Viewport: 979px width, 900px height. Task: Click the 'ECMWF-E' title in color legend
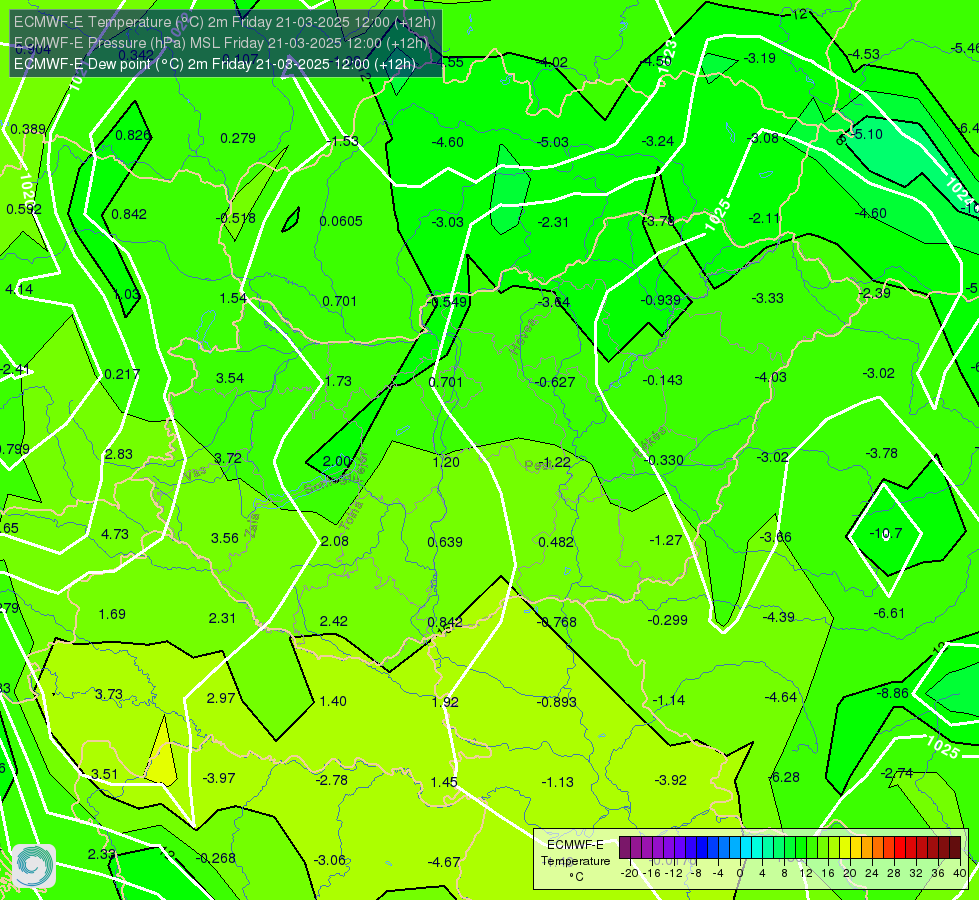pyautogui.click(x=575, y=845)
